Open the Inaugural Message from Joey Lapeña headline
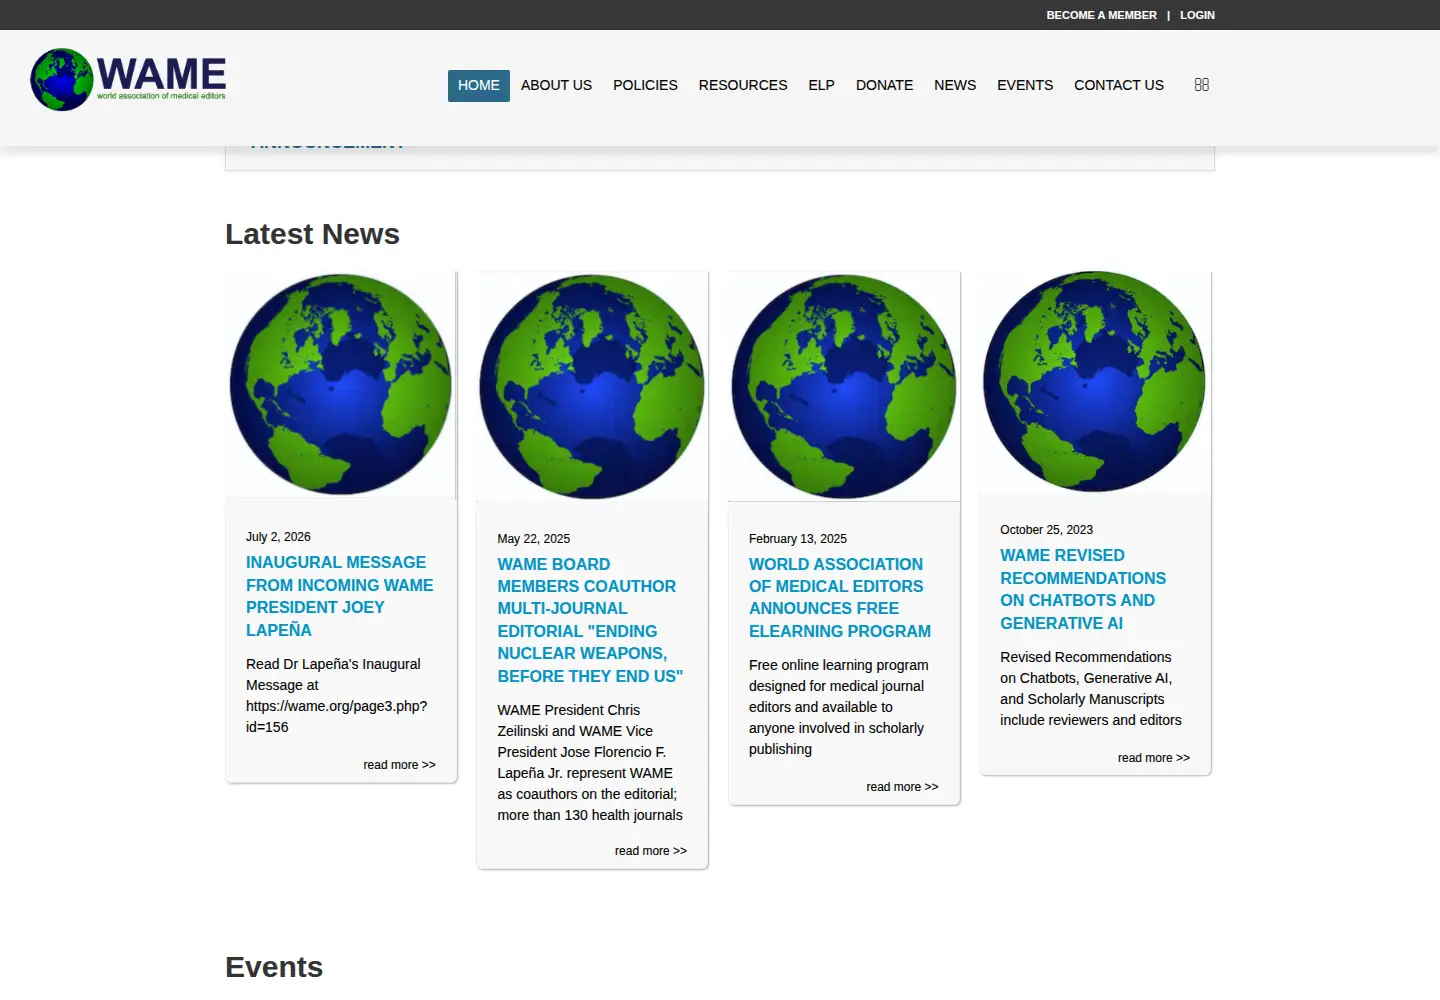The width and height of the screenshot is (1440, 1000). (x=340, y=596)
